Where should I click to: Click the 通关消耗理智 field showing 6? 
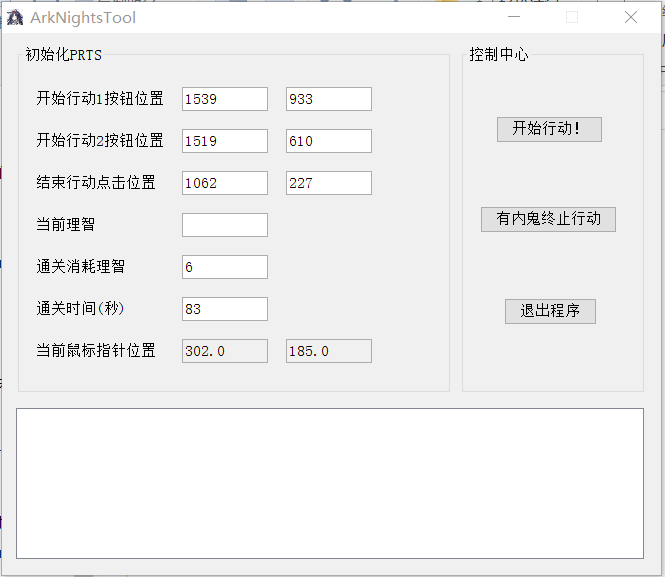pos(225,267)
